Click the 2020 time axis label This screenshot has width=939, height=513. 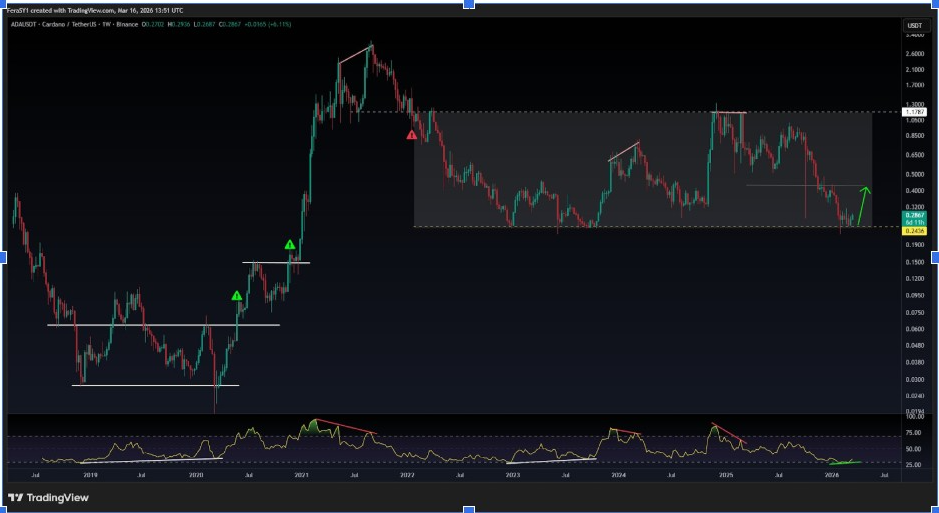click(196, 475)
